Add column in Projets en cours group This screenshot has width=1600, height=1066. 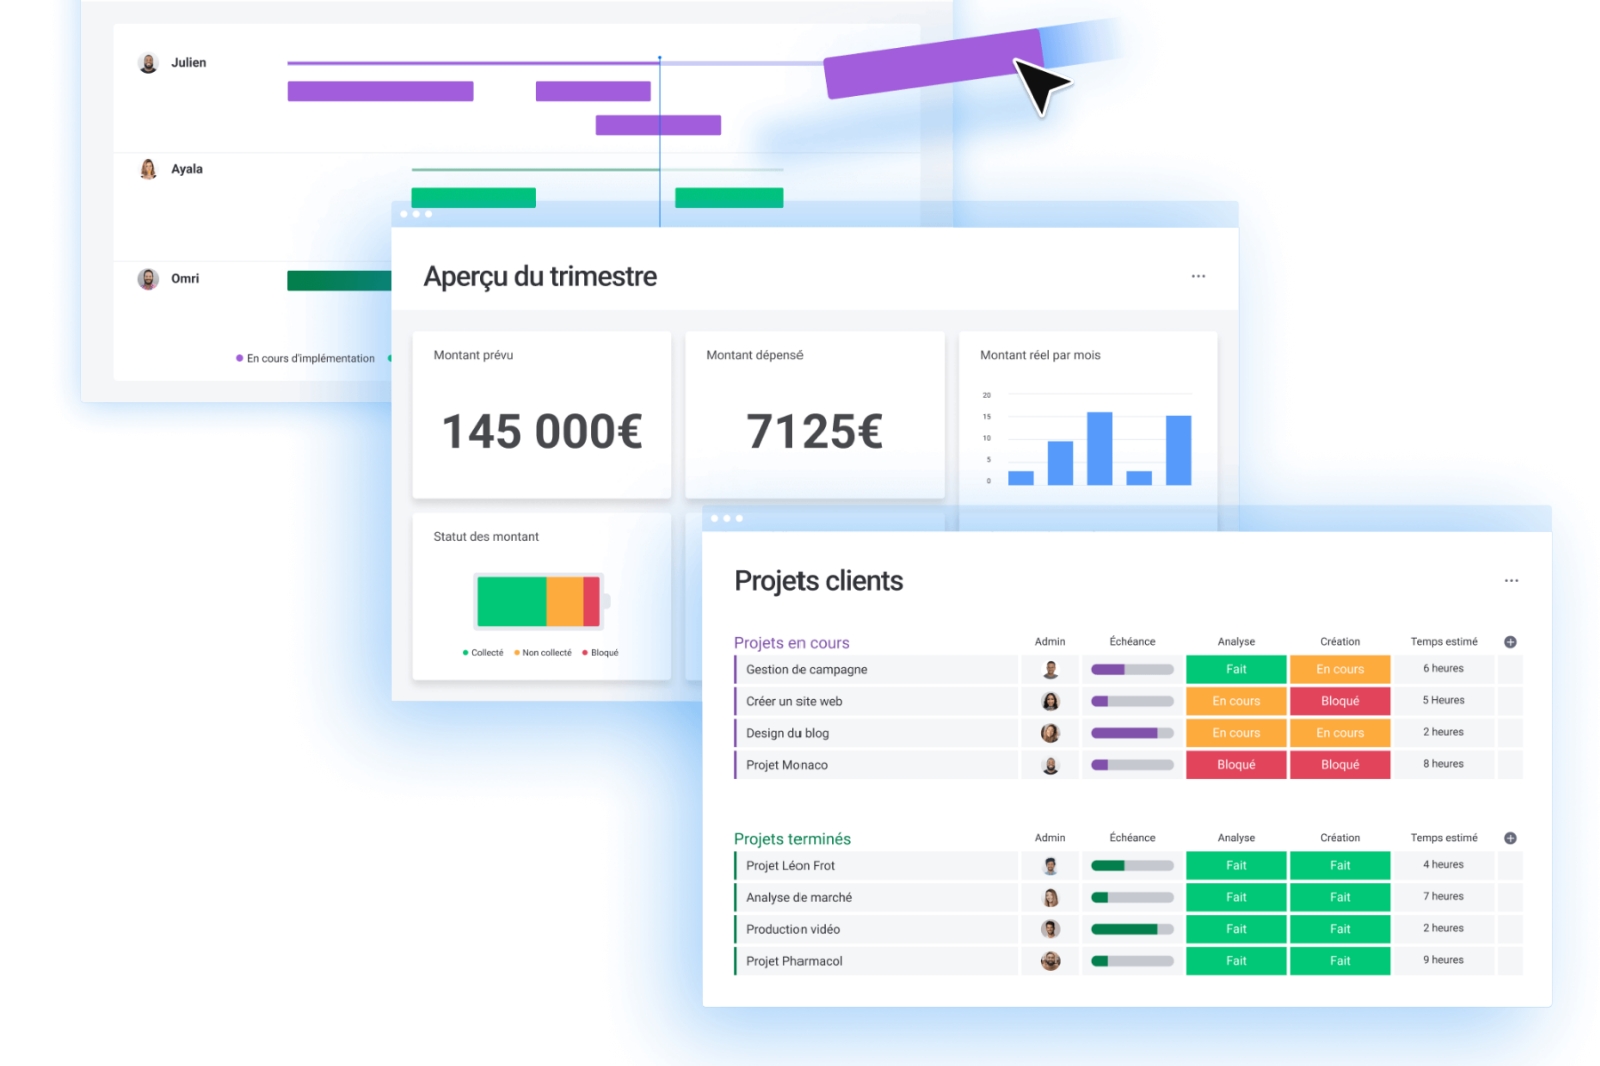(1510, 642)
